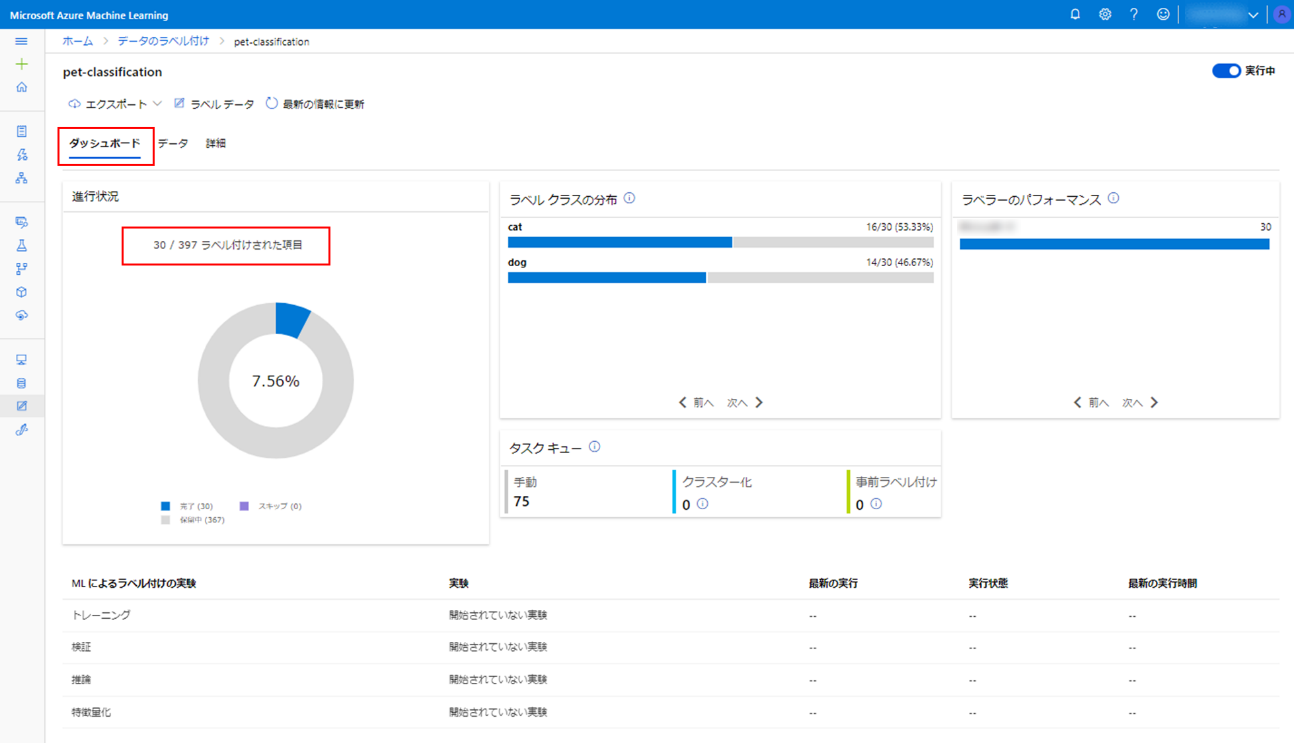1294x743 pixels.
Task: Click the 検証 row label
Action: pyautogui.click(x=82, y=648)
